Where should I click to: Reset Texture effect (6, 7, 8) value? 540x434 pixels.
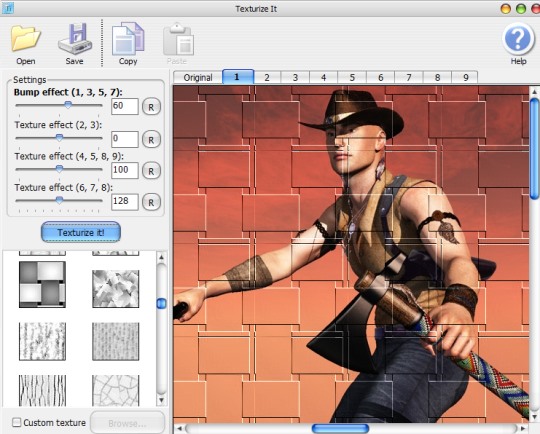point(151,202)
